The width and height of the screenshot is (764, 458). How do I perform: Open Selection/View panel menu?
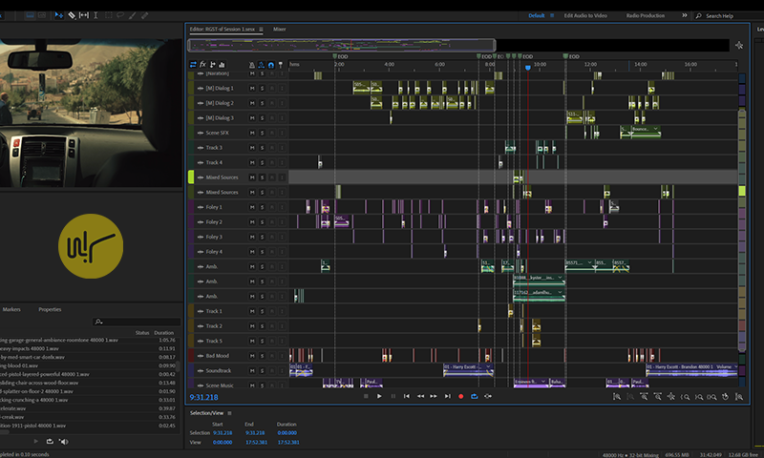[x=229, y=413]
